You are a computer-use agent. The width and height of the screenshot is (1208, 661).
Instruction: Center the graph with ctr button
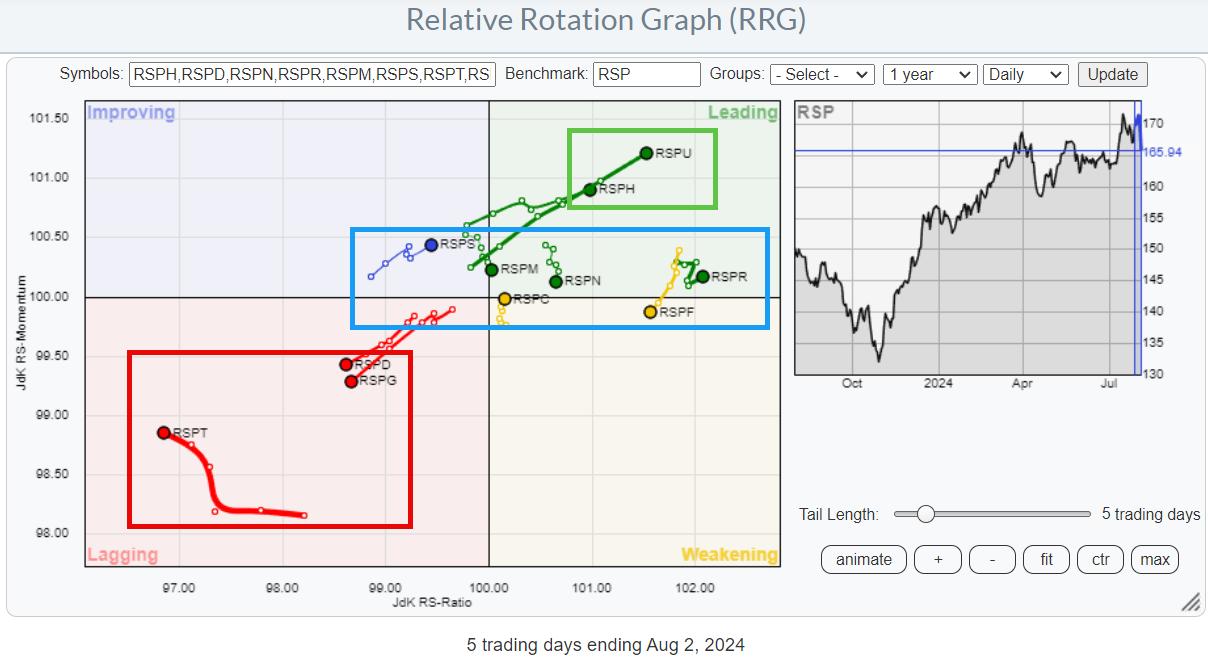pyautogui.click(x=1100, y=559)
